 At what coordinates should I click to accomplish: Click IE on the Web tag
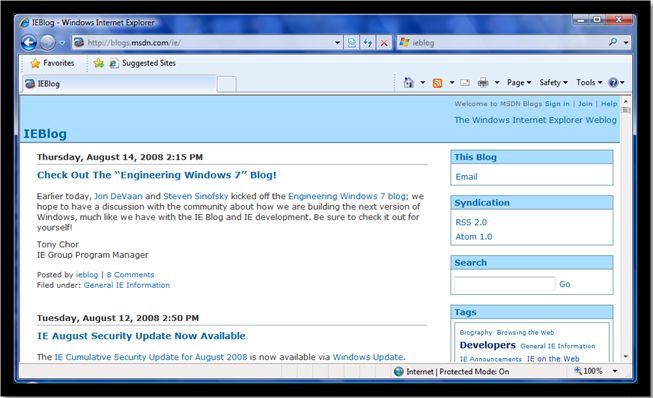tap(553, 358)
